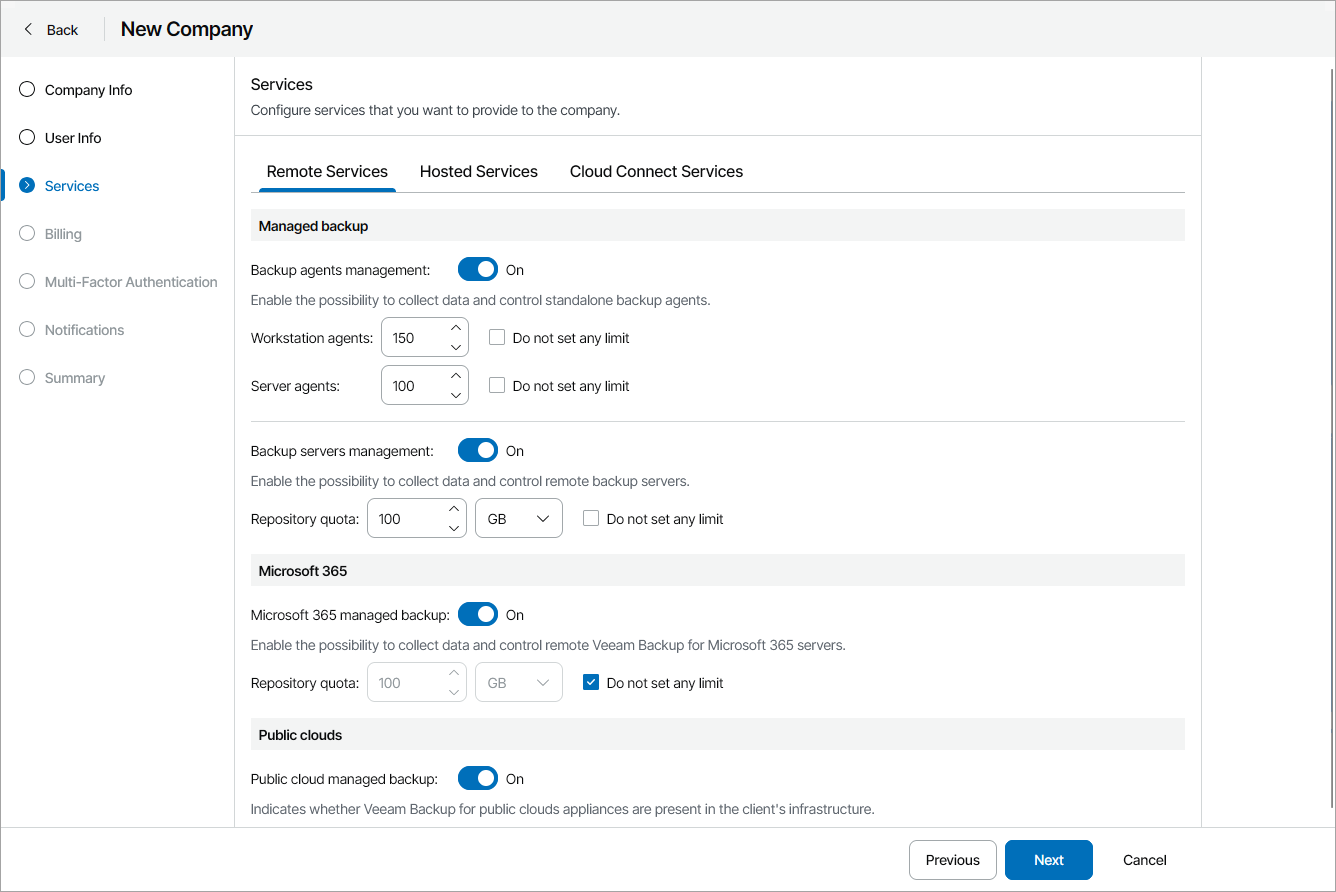Click the Next button

(x=1048, y=859)
